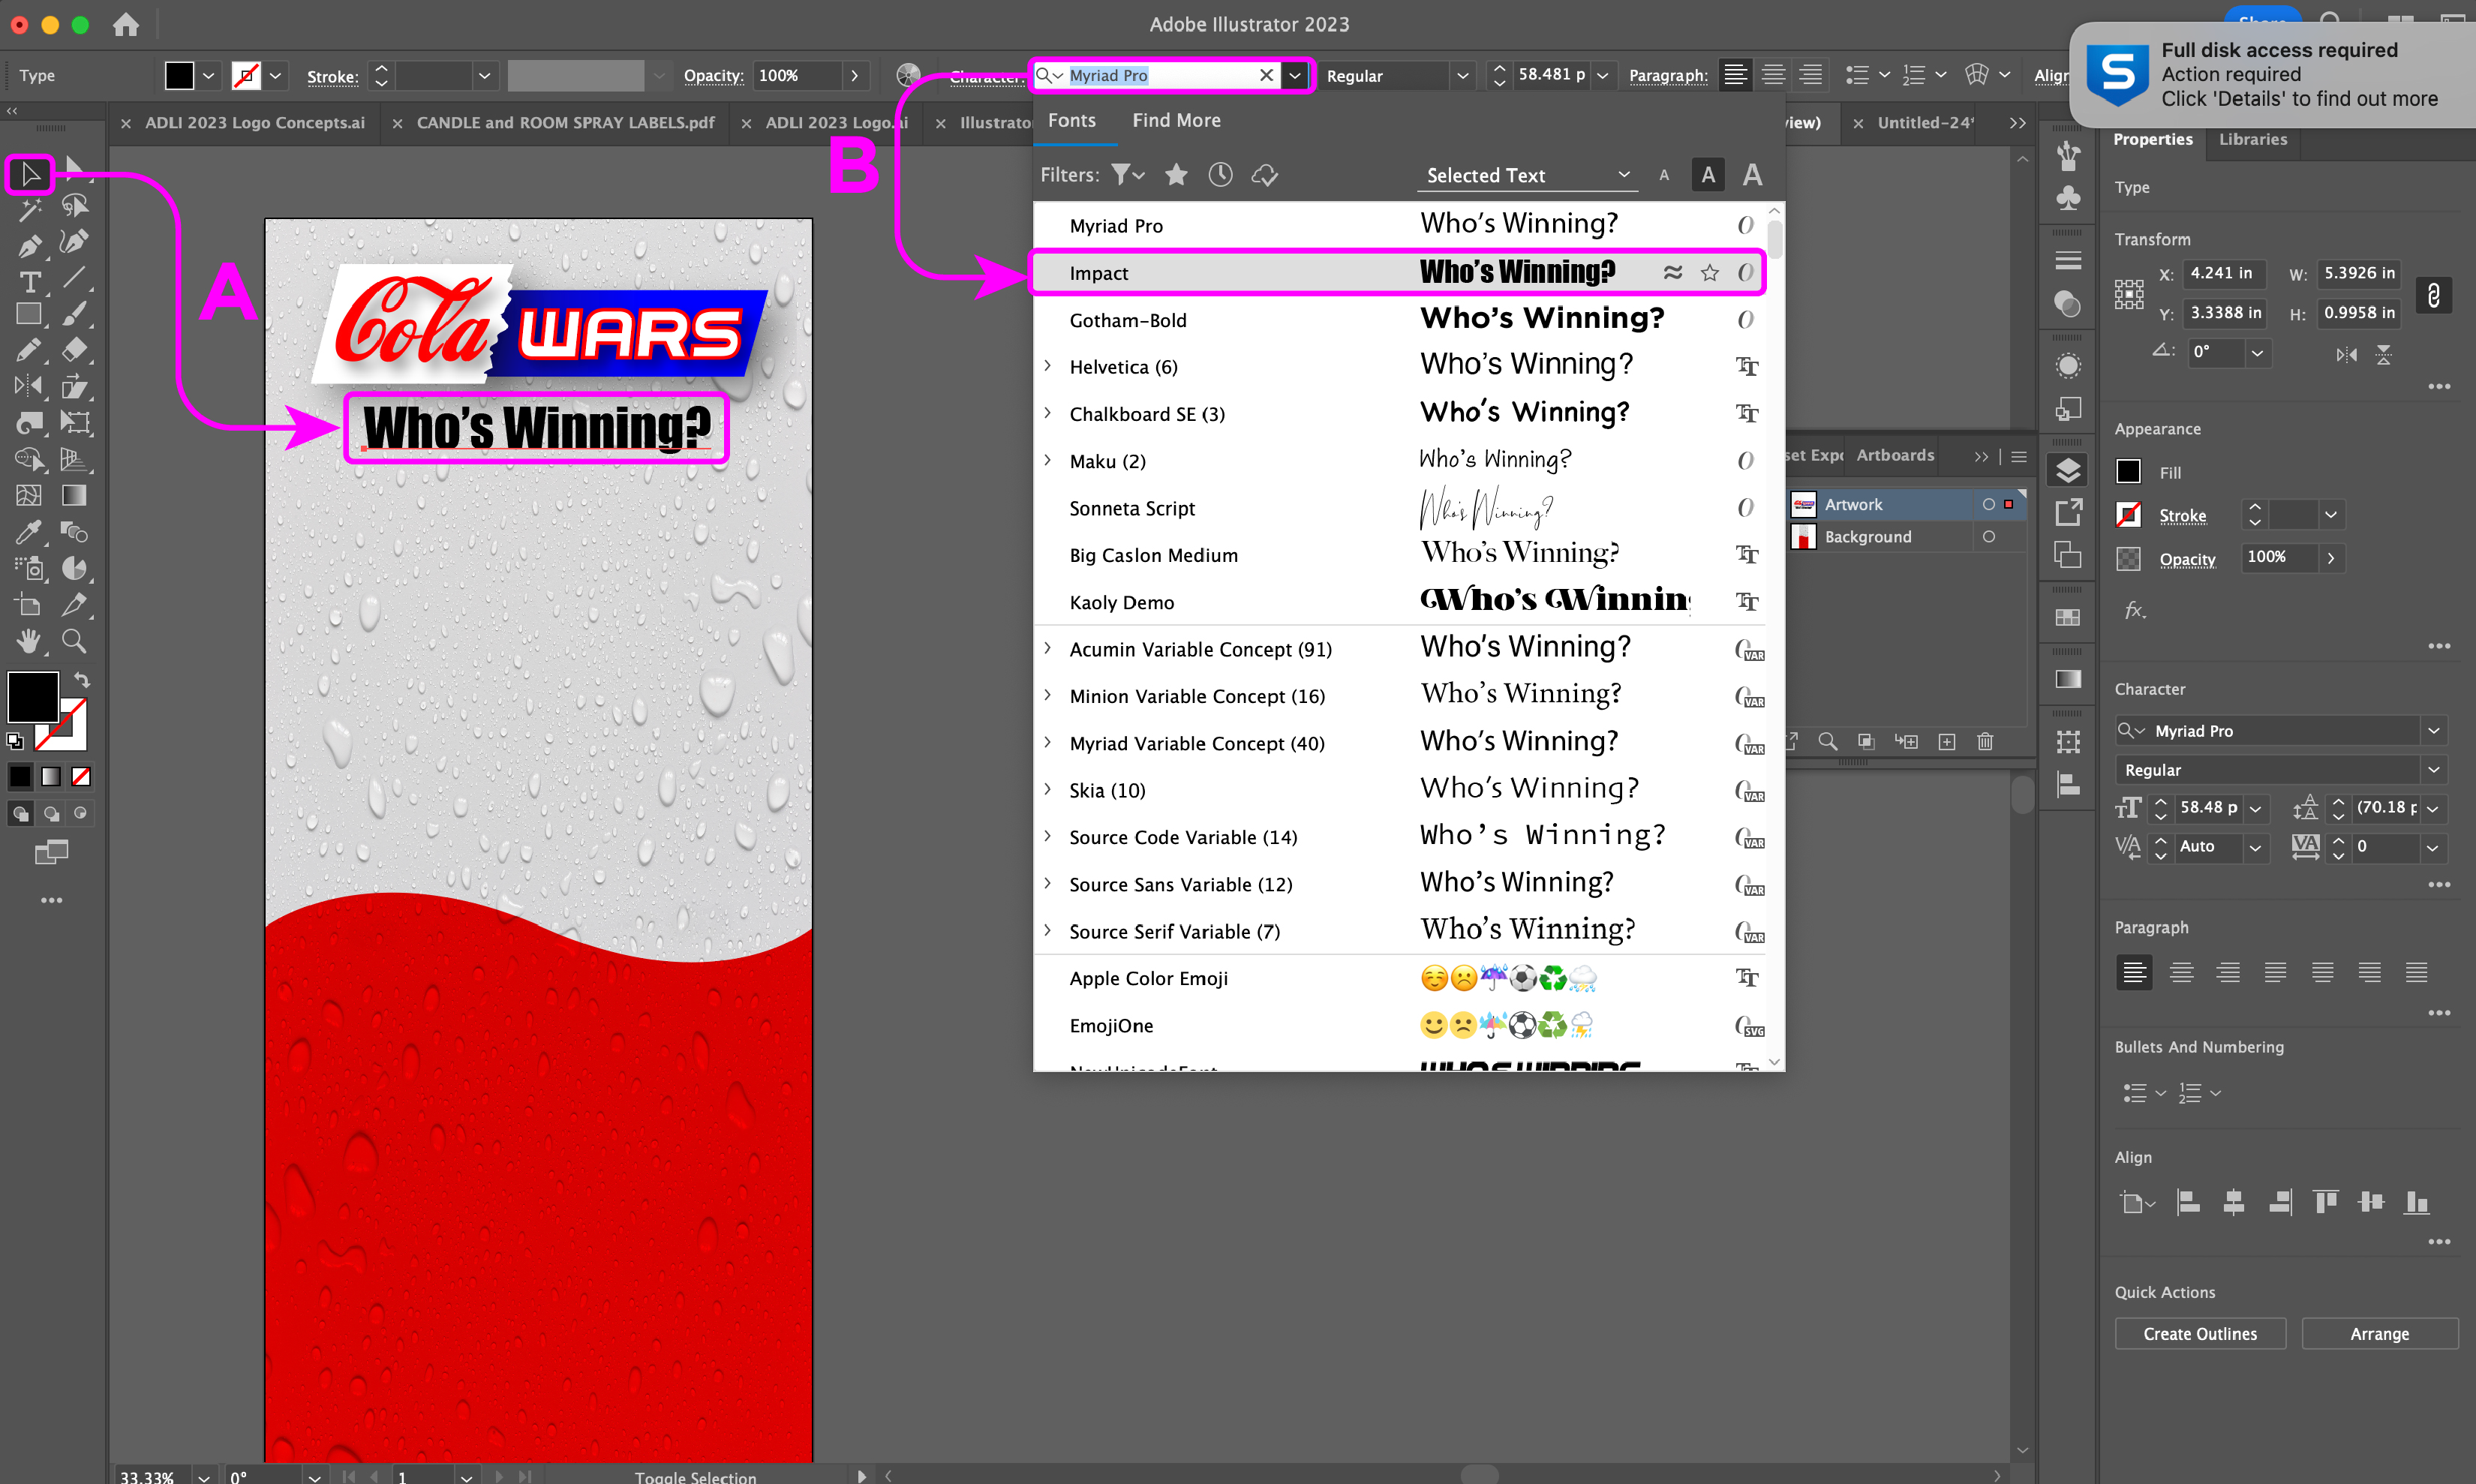Screen dimensions: 2476x1484
Task: Select the Pen tool
Action: click(x=29, y=245)
